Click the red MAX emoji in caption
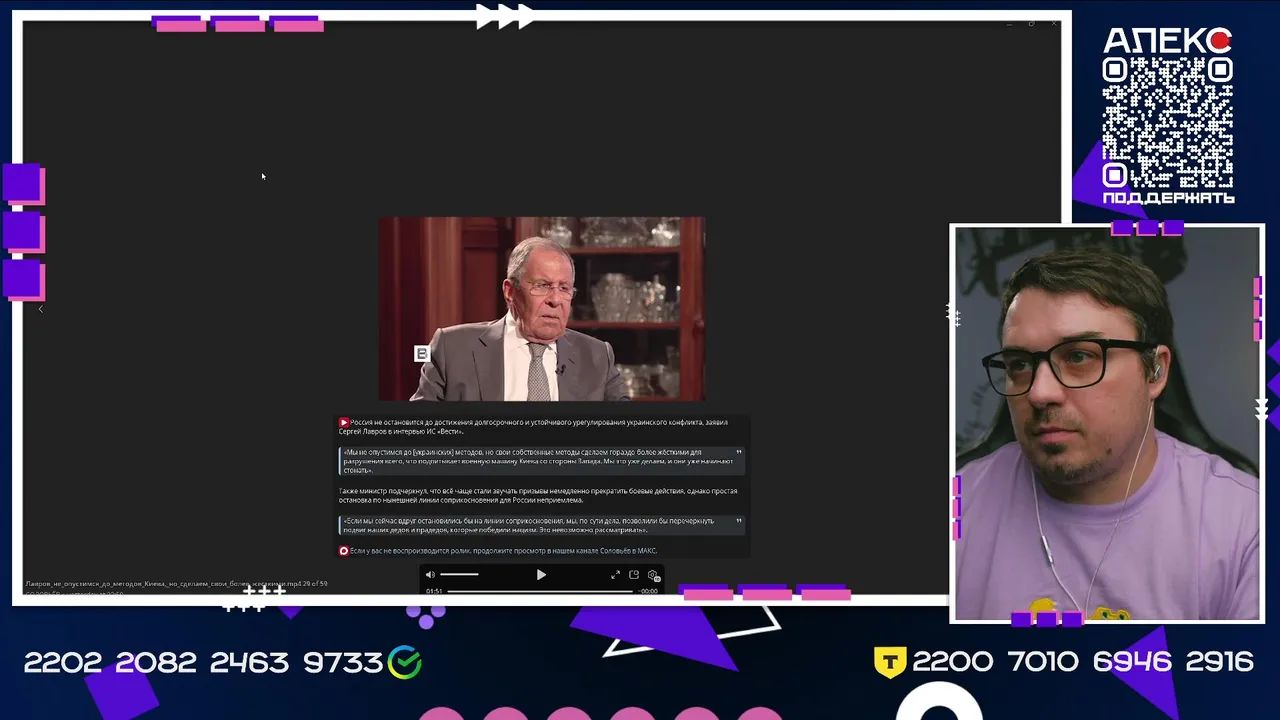The image size is (1280, 720). (344, 551)
